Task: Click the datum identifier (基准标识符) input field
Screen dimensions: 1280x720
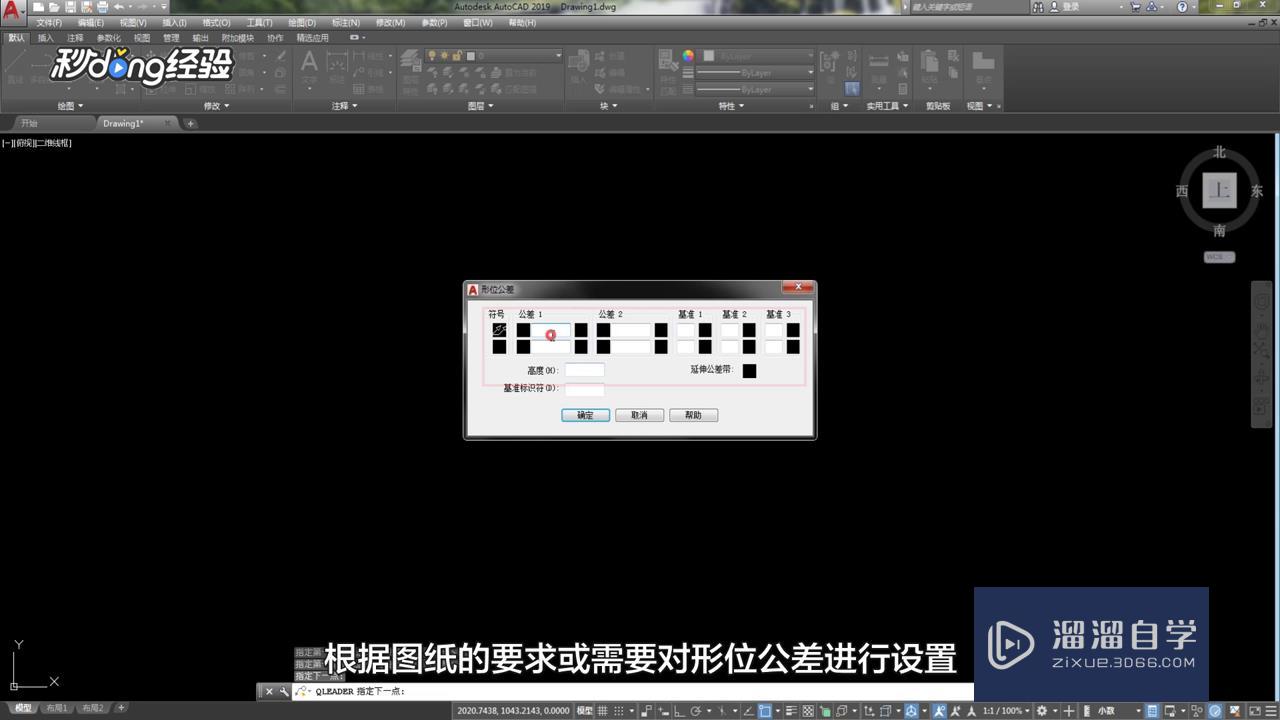Action: [585, 389]
